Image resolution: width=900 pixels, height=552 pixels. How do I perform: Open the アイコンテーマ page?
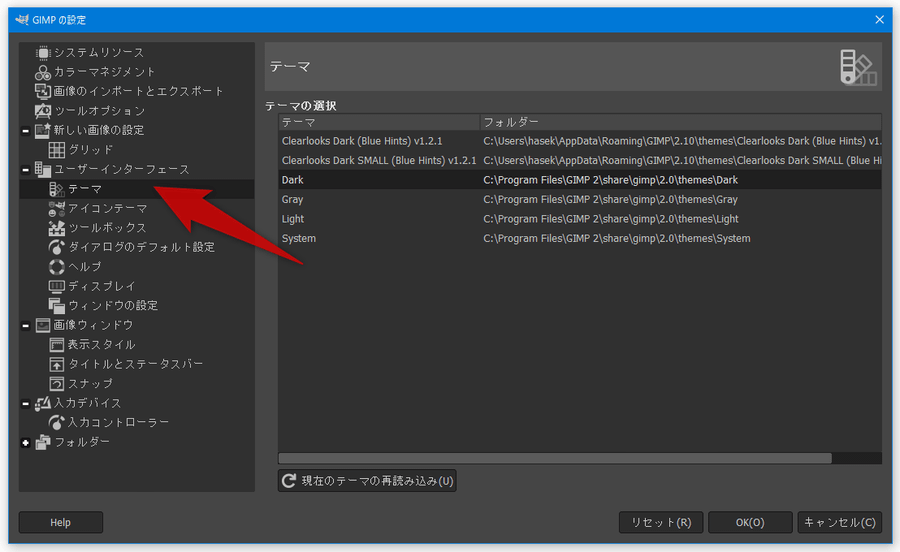(x=108, y=209)
